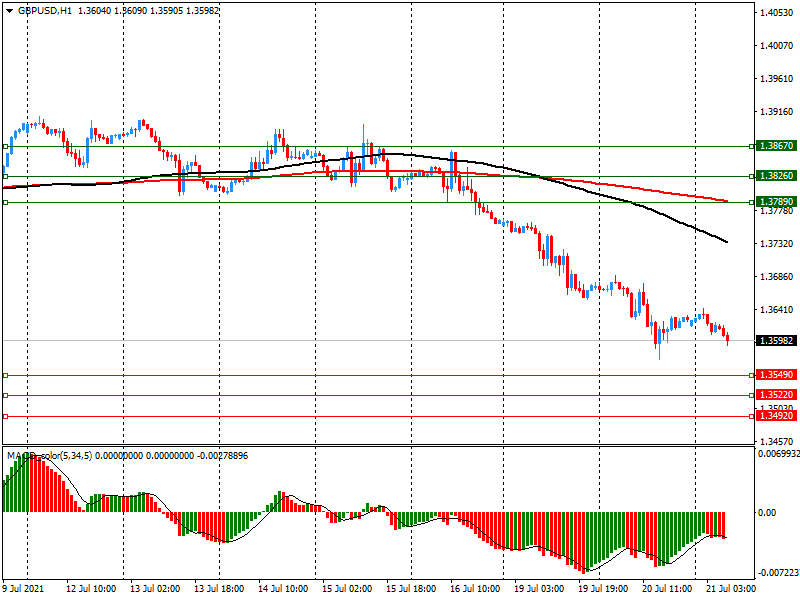Click the 15 Jul 02:00 time axis label

[348, 589]
